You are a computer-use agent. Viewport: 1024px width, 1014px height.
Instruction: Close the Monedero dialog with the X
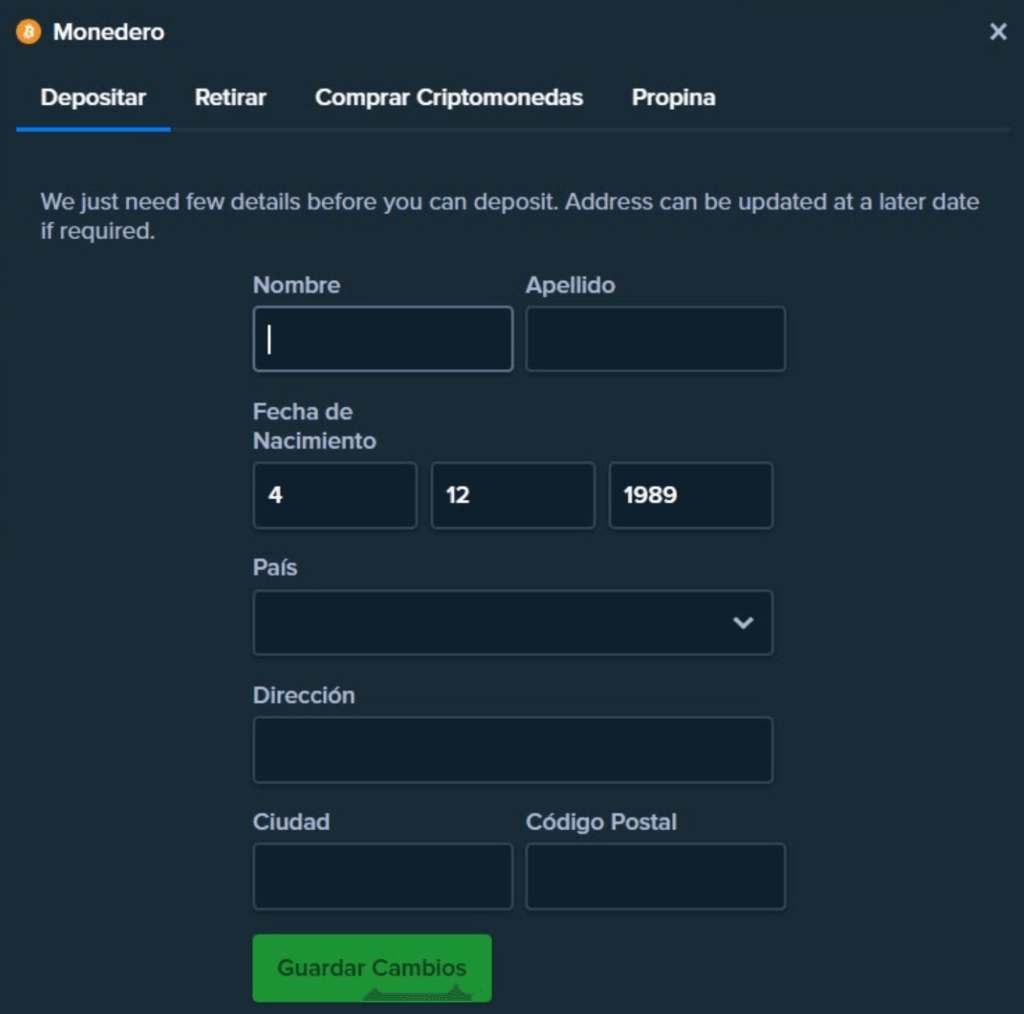pyautogui.click(x=997, y=31)
